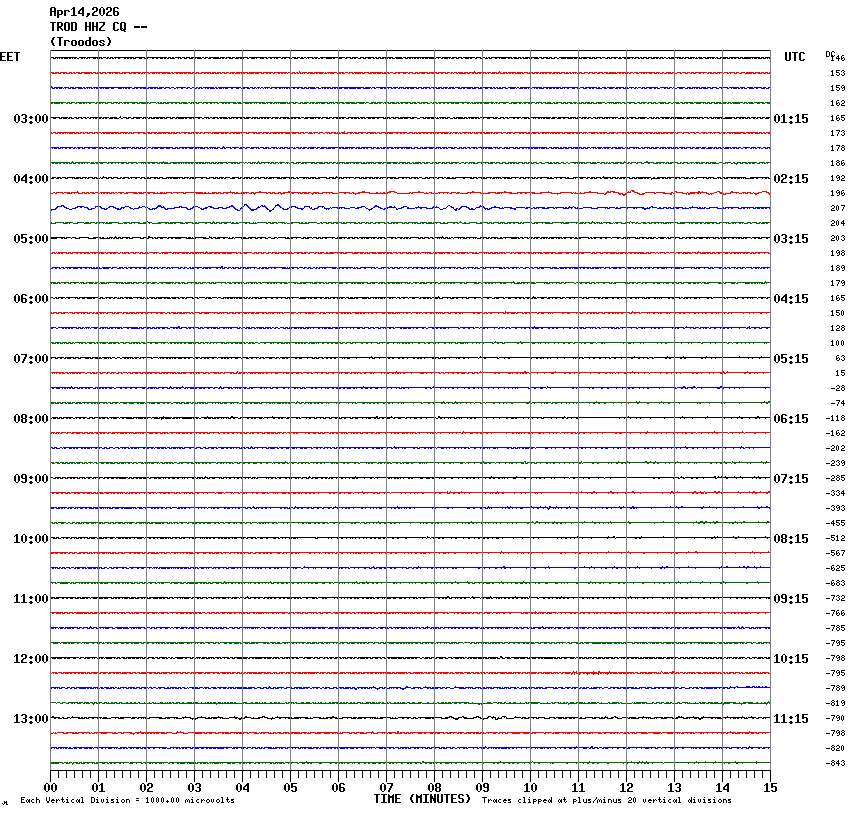Image resolution: width=850 pixels, height=814 pixels.
Task: Click the Apr14,2026 date header
Action: (x=84, y=12)
